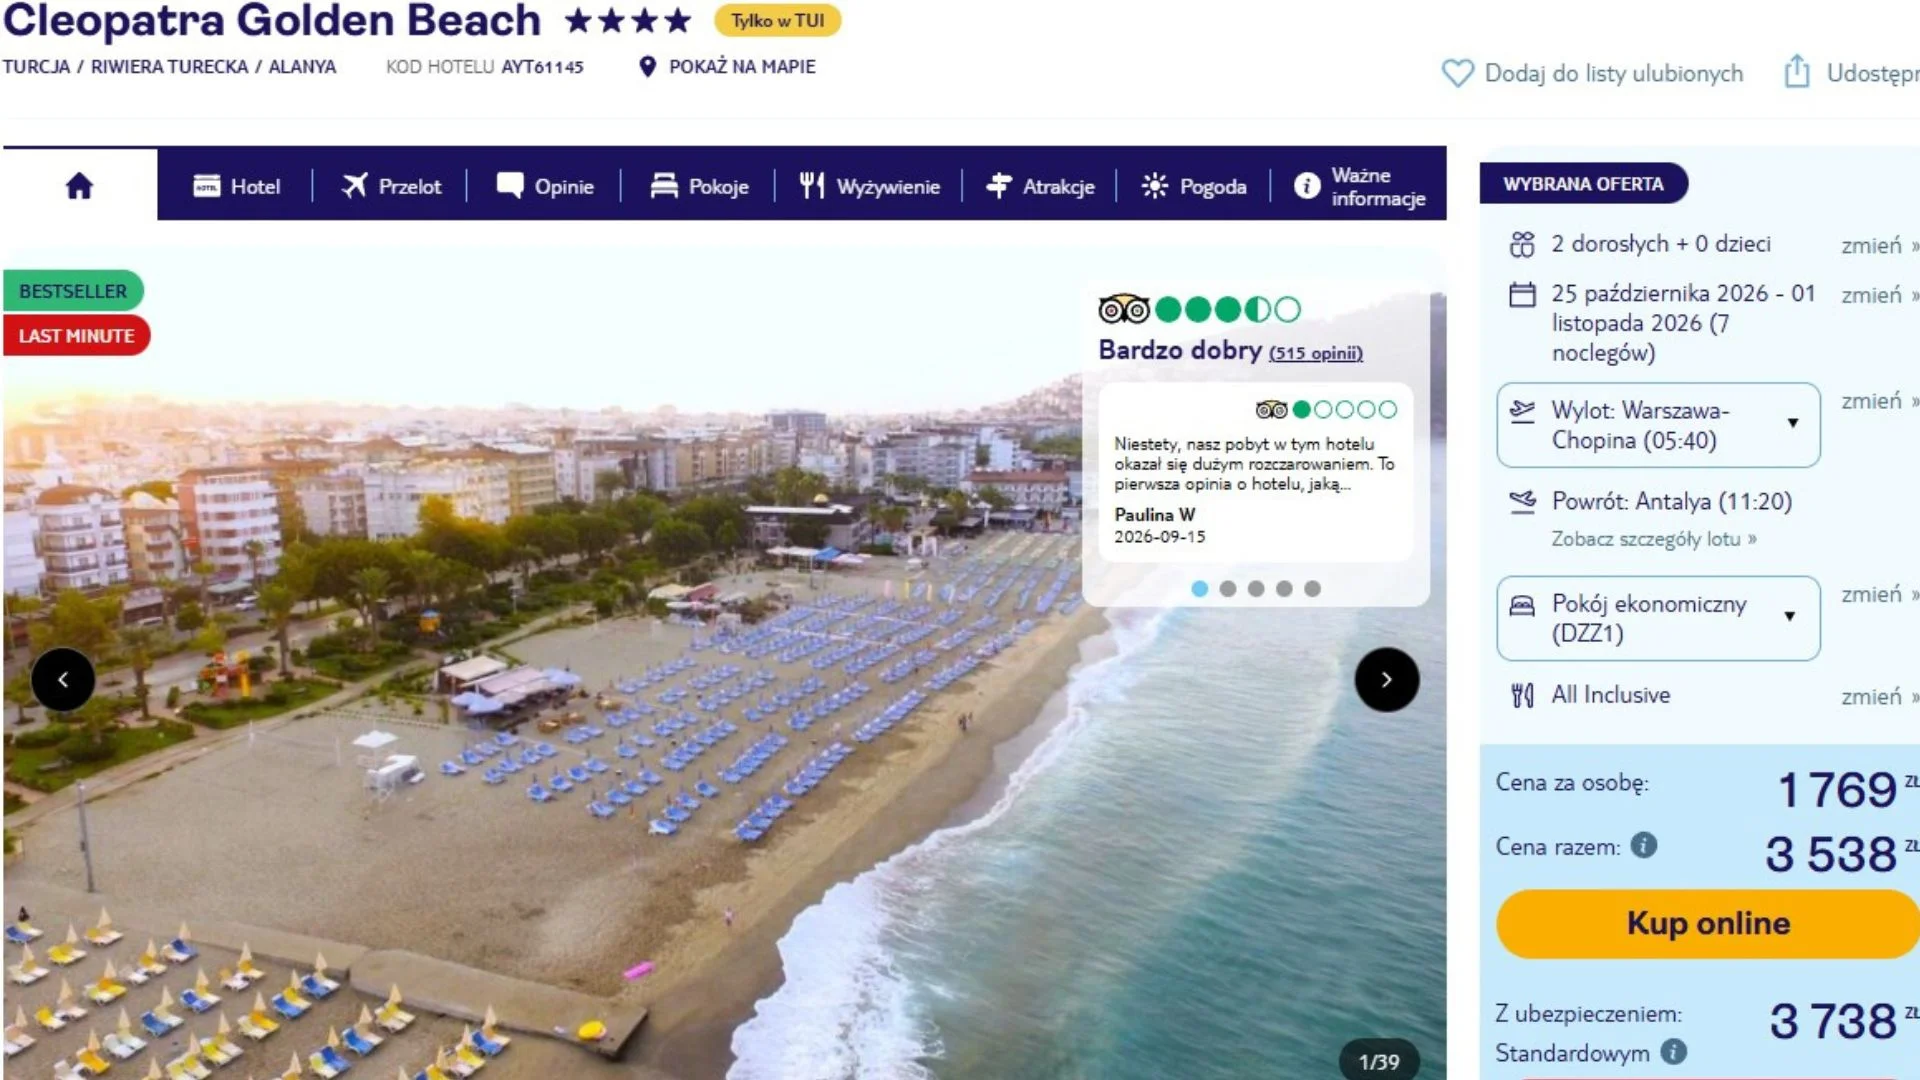Switch to the Opinie tab
Screen dimensions: 1920x1080
545,186
